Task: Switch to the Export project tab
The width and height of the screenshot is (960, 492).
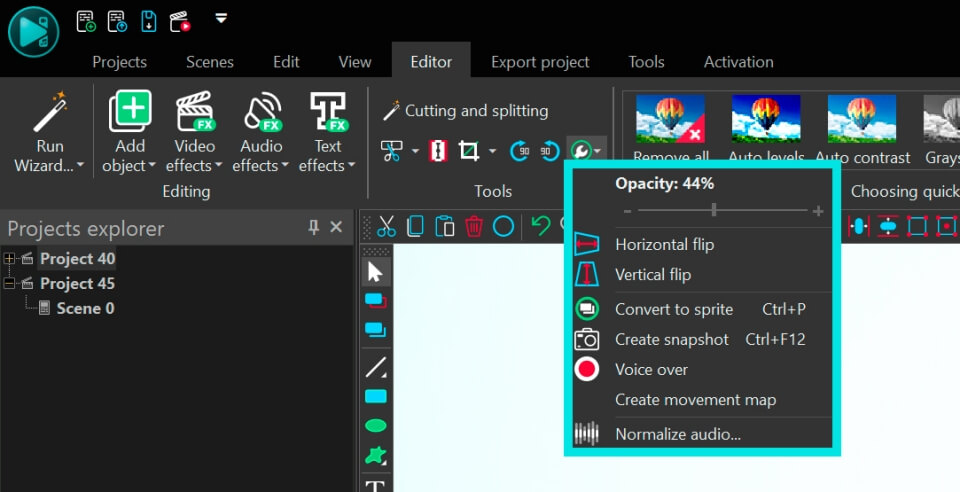Action: 540,62
